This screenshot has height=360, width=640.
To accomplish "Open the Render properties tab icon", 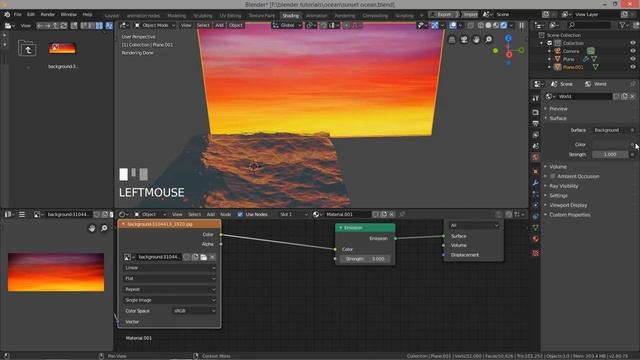I will [x=536, y=112].
